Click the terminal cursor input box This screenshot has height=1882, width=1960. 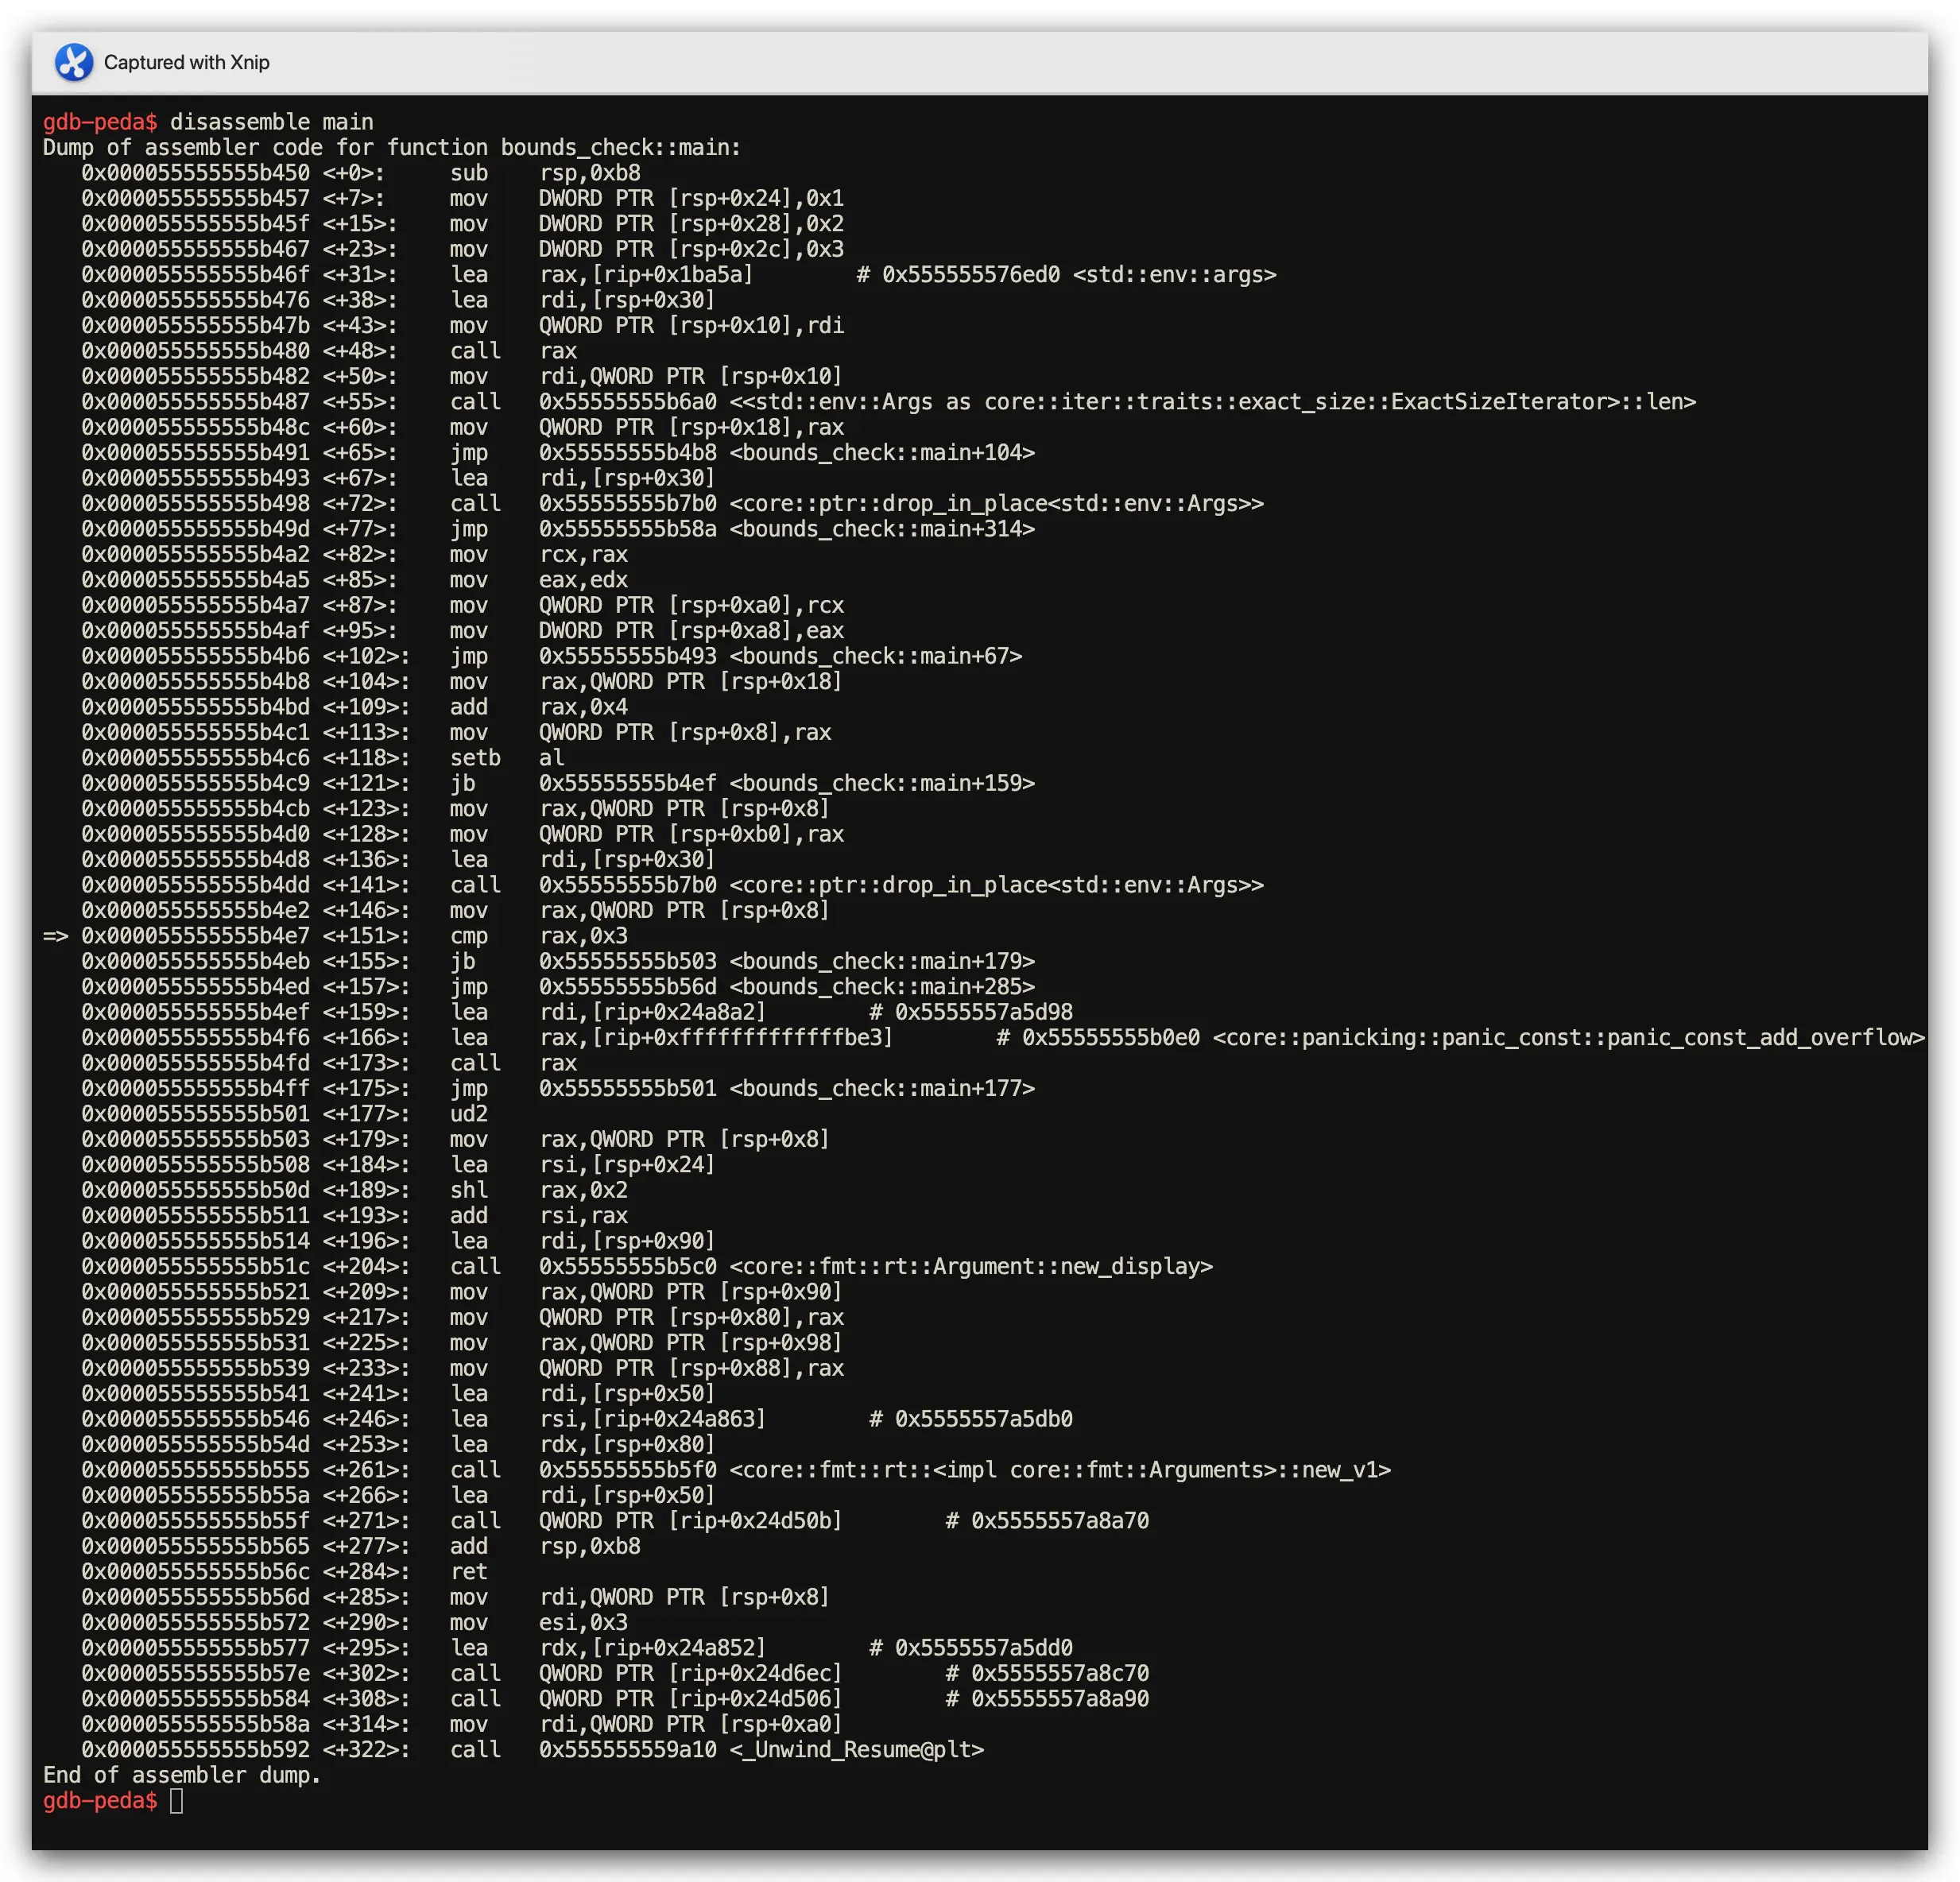click(176, 1801)
